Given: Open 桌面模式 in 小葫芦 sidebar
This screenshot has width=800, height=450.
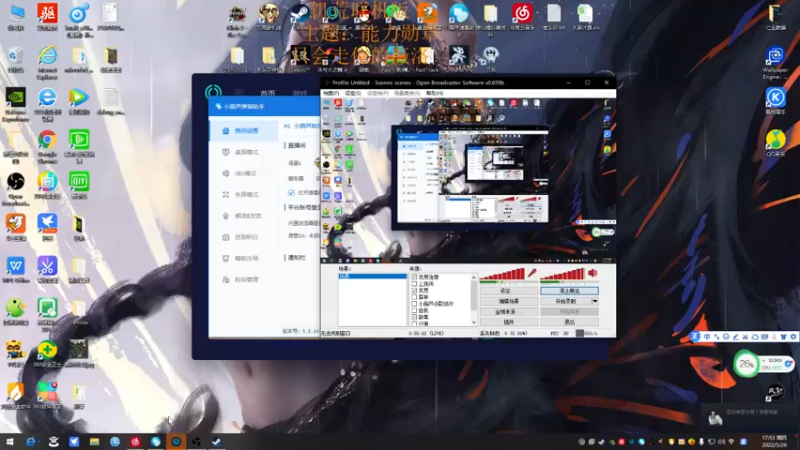Looking at the screenshot, I should (x=244, y=152).
